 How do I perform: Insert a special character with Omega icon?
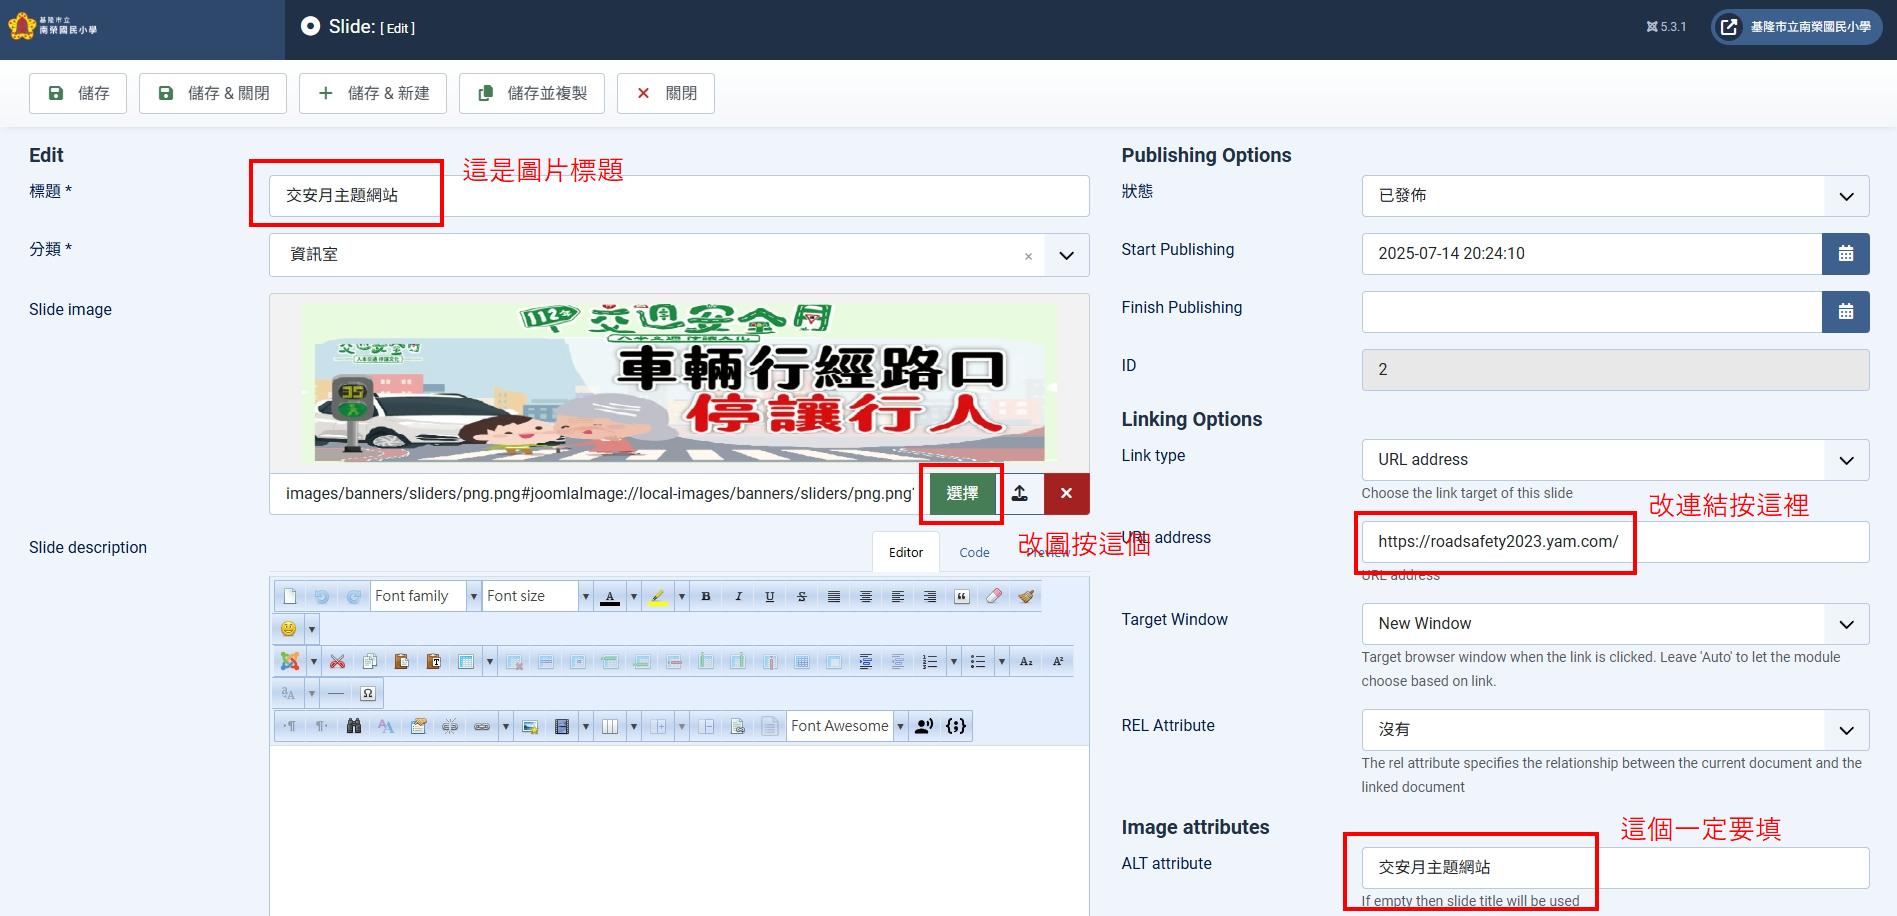(368, 693)
